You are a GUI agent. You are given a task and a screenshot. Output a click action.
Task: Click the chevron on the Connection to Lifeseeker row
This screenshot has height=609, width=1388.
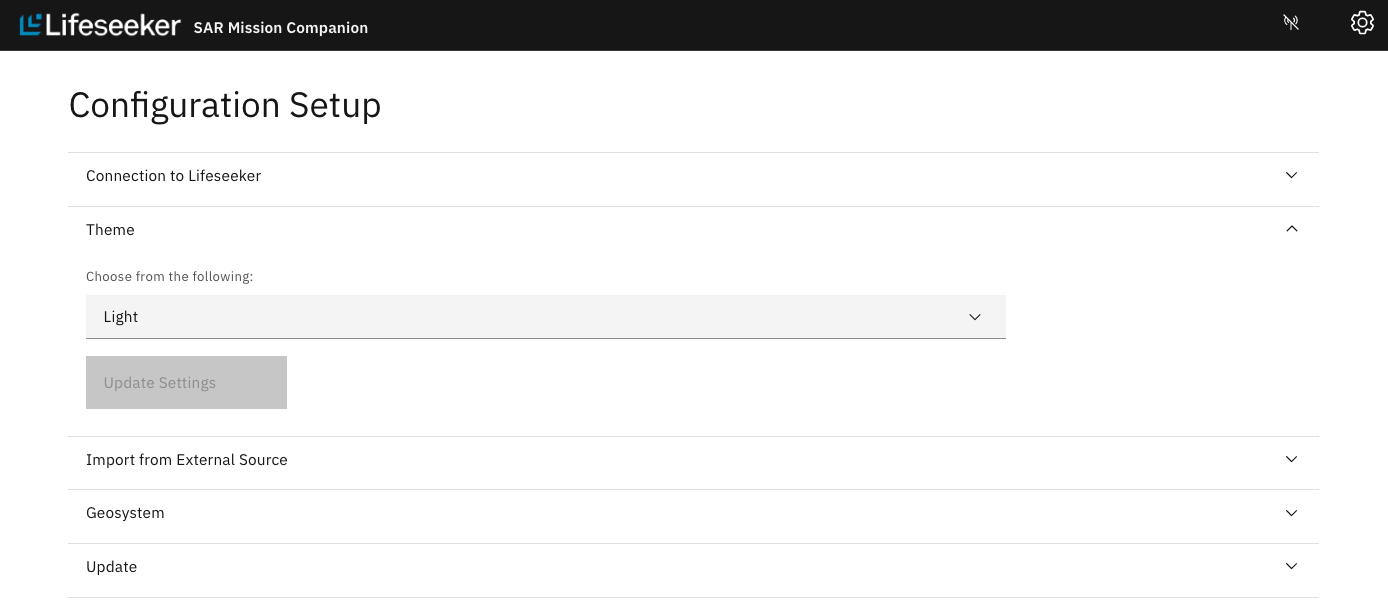[x=1291, y=175]
